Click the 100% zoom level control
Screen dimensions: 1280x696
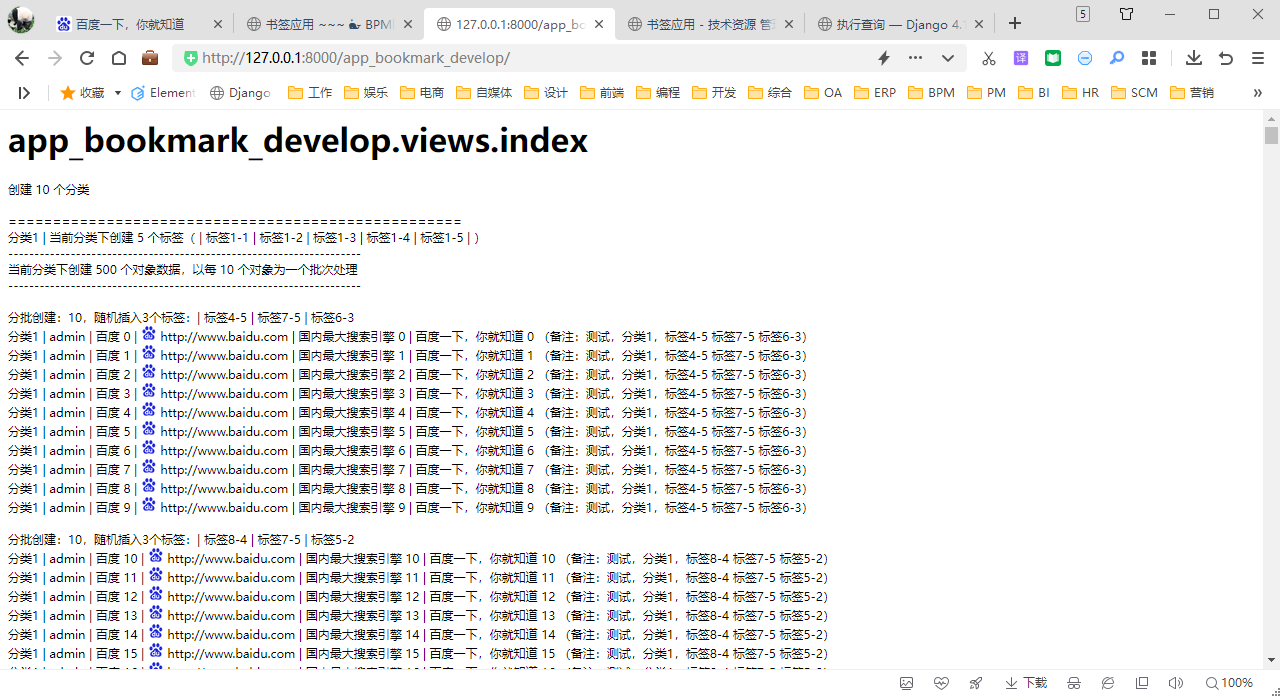[x=1229, y=683]
